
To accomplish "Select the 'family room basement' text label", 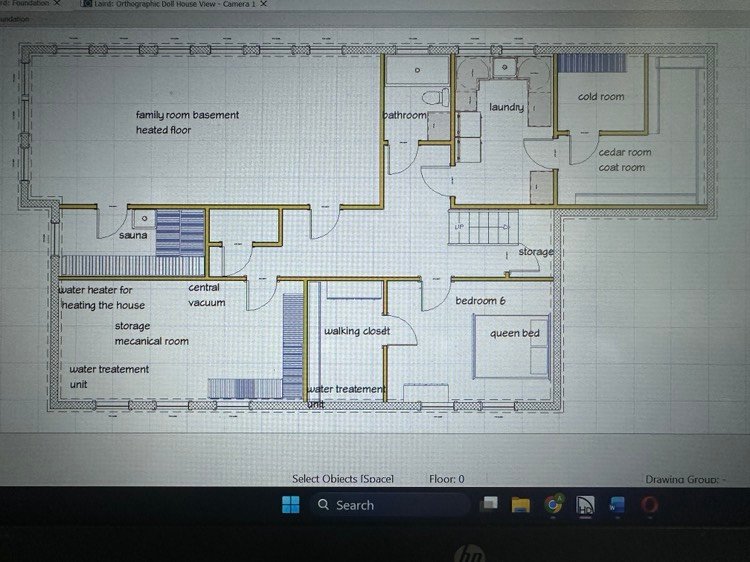I will click(187, 116).
